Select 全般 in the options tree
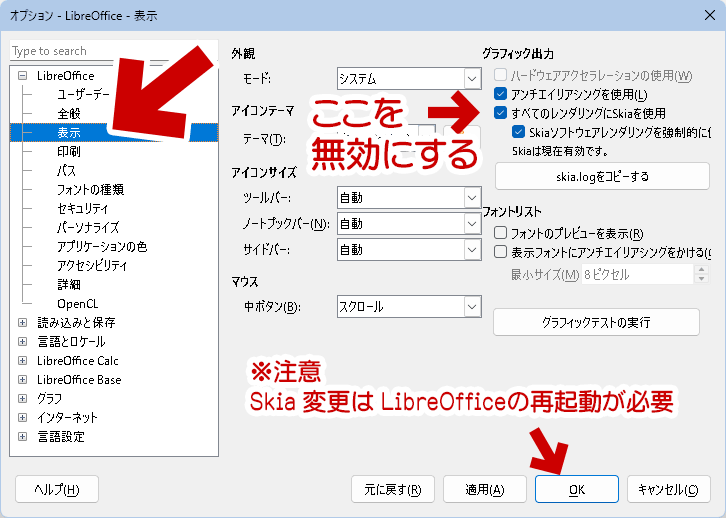Screen dimensions: 726x518 [x=69, y=113]
